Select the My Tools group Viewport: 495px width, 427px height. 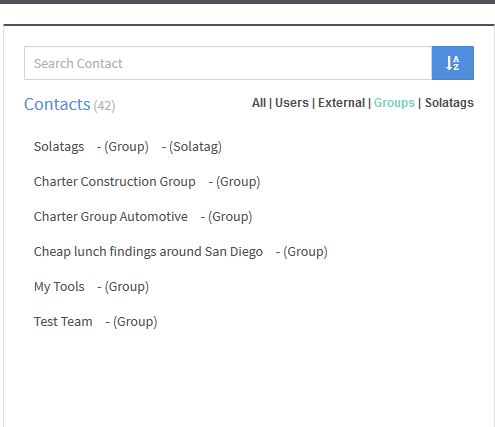pos(59,287)
